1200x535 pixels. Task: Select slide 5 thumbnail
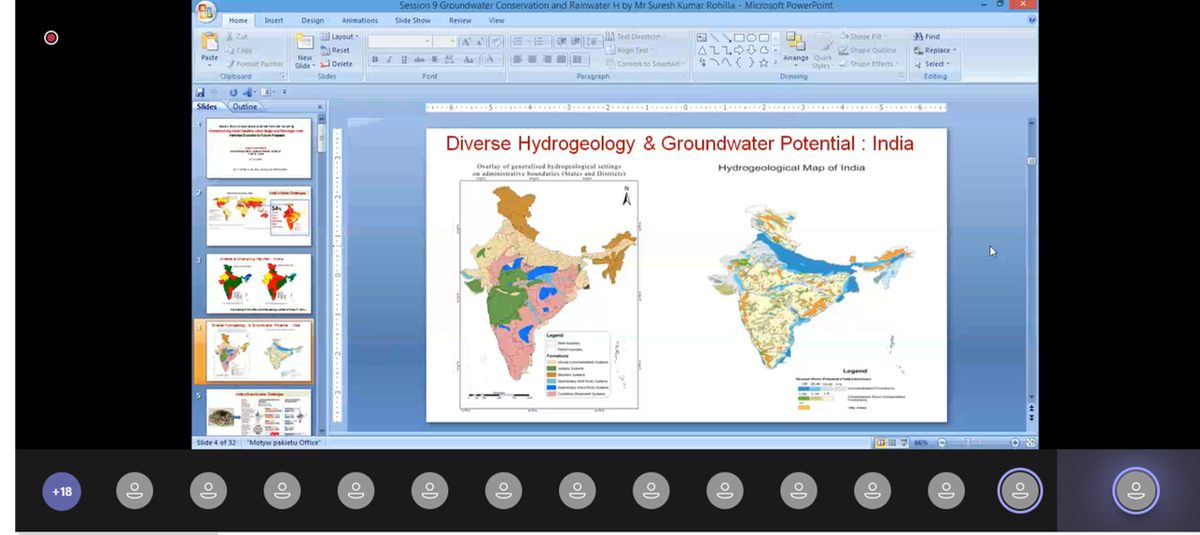point(259,412)
